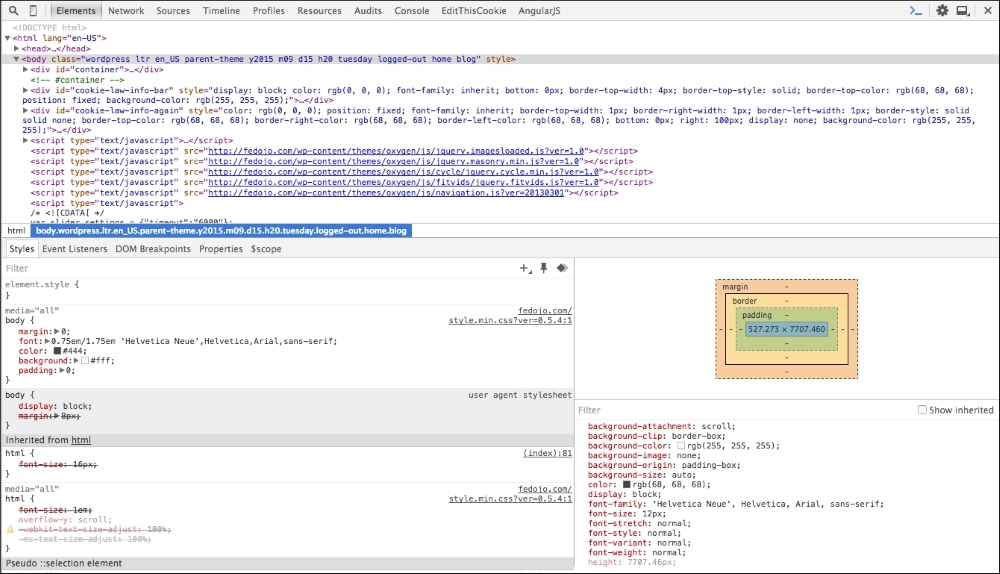This screenshot has width=1000, height=574.
Task: Open the Console tab
Action: [x=411, y=11]
